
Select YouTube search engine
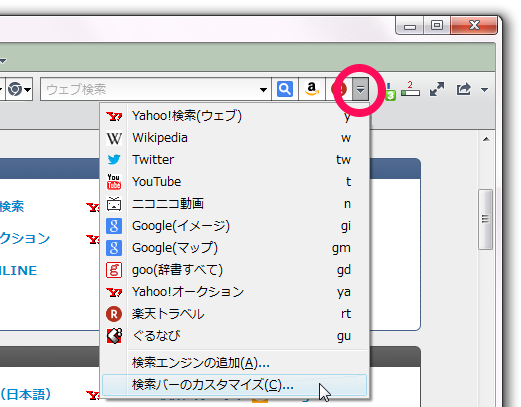[235, 182]
